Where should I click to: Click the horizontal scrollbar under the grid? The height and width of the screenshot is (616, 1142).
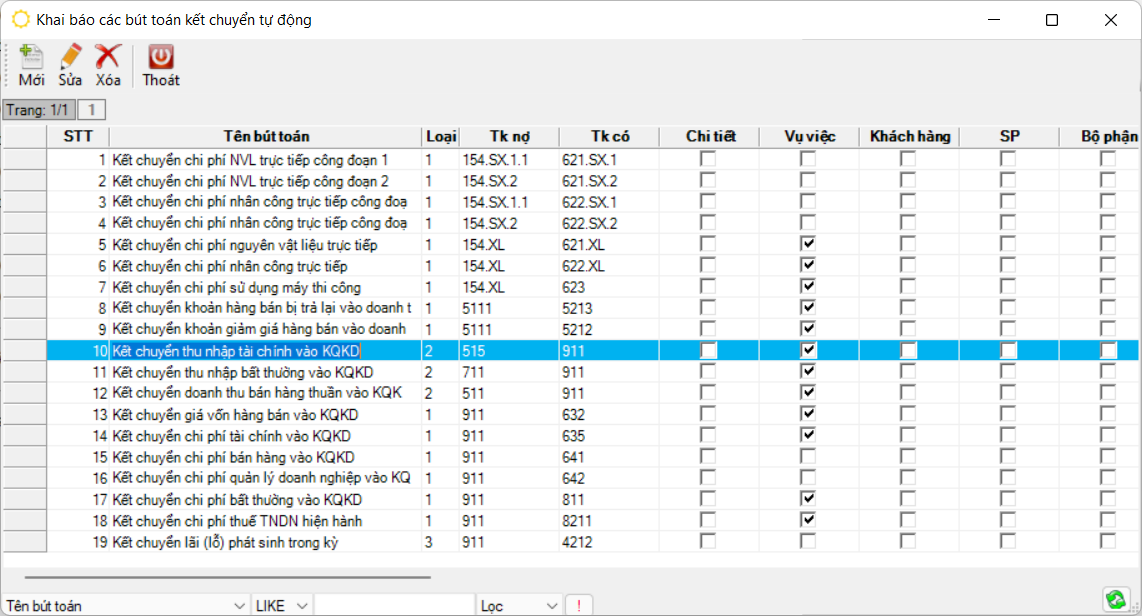point(228,577)
